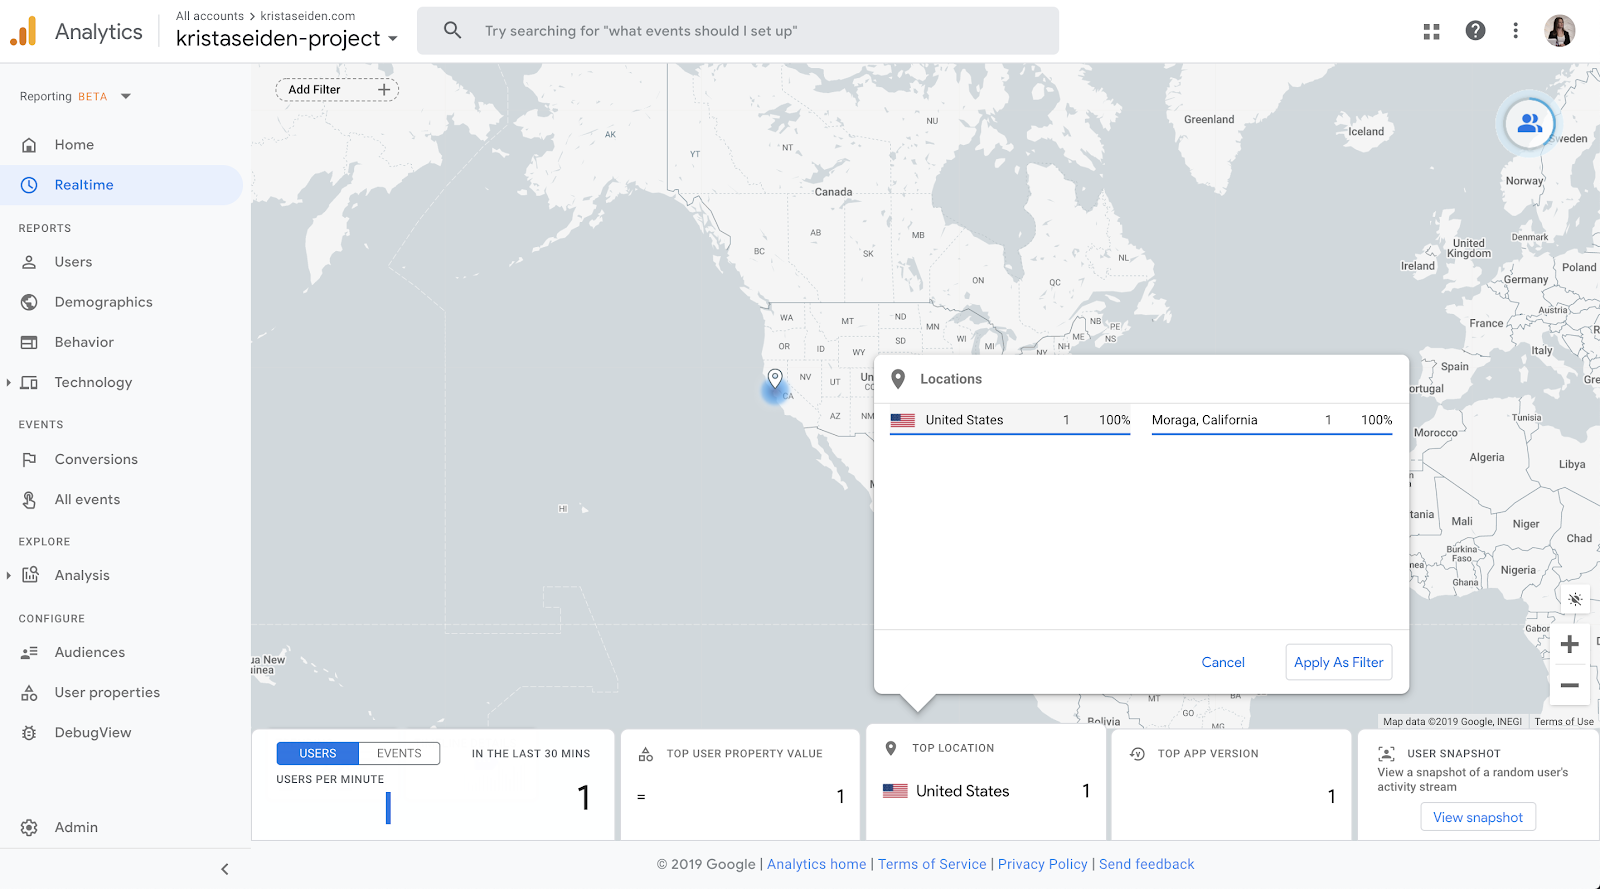Click the Demographics globe icon
Image resolution: width=1600 pixels, height=889 pixels.
click(29, 302)
